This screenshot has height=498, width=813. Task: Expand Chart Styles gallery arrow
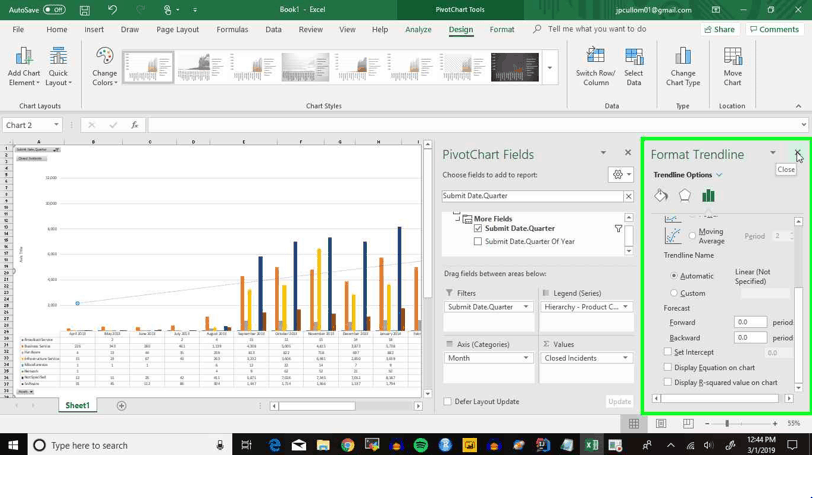[x=550, y=67]
